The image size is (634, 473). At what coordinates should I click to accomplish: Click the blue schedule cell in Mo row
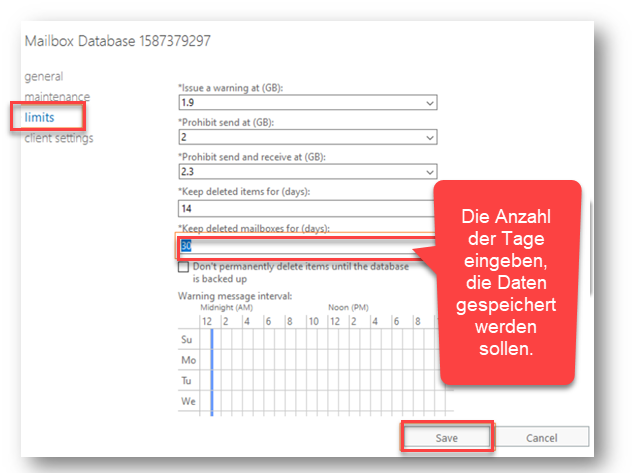point(211,360)
